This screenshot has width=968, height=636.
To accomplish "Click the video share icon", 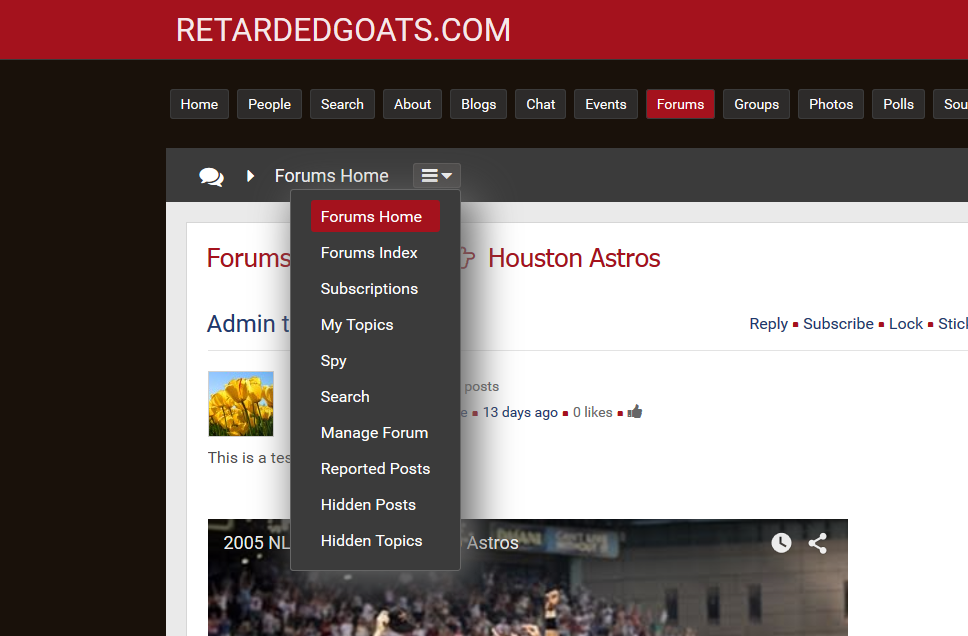I will click(817, 543).
